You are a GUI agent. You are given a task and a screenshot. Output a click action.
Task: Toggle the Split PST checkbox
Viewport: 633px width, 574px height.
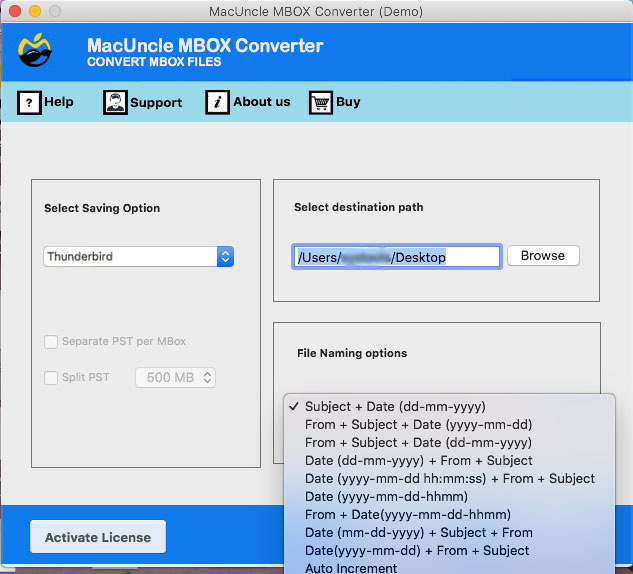[x=51, y=378]
